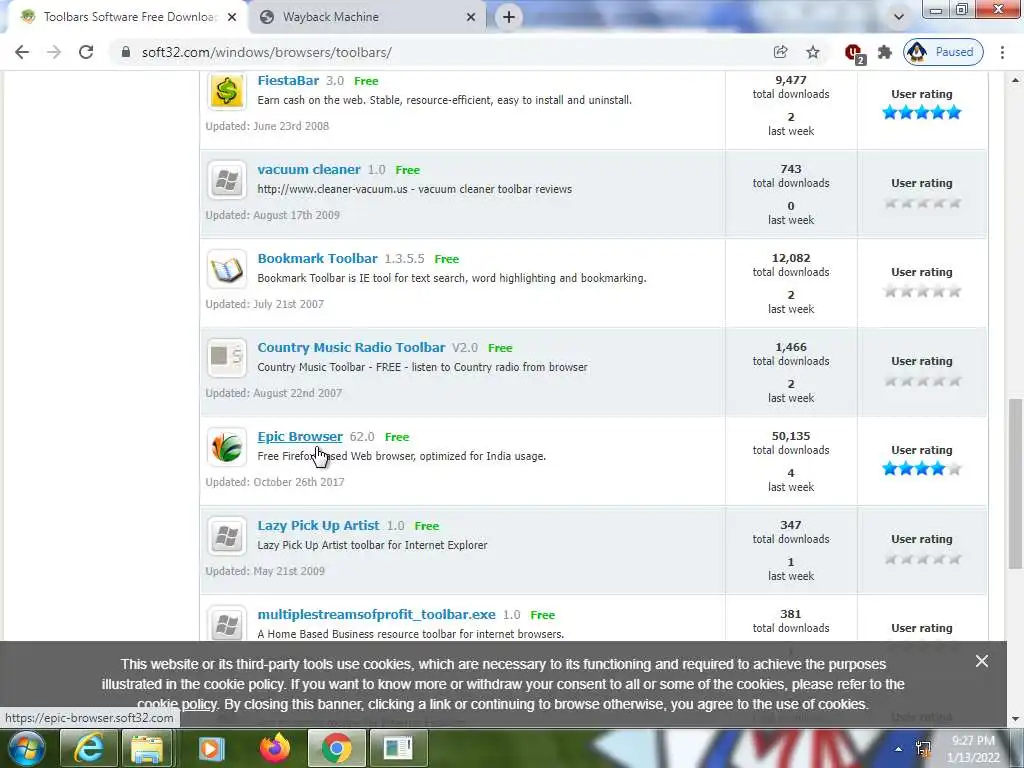Open the Lazy Pick Up Artist link
This screenshot has height=768, width=1024.
pos(318,526)
